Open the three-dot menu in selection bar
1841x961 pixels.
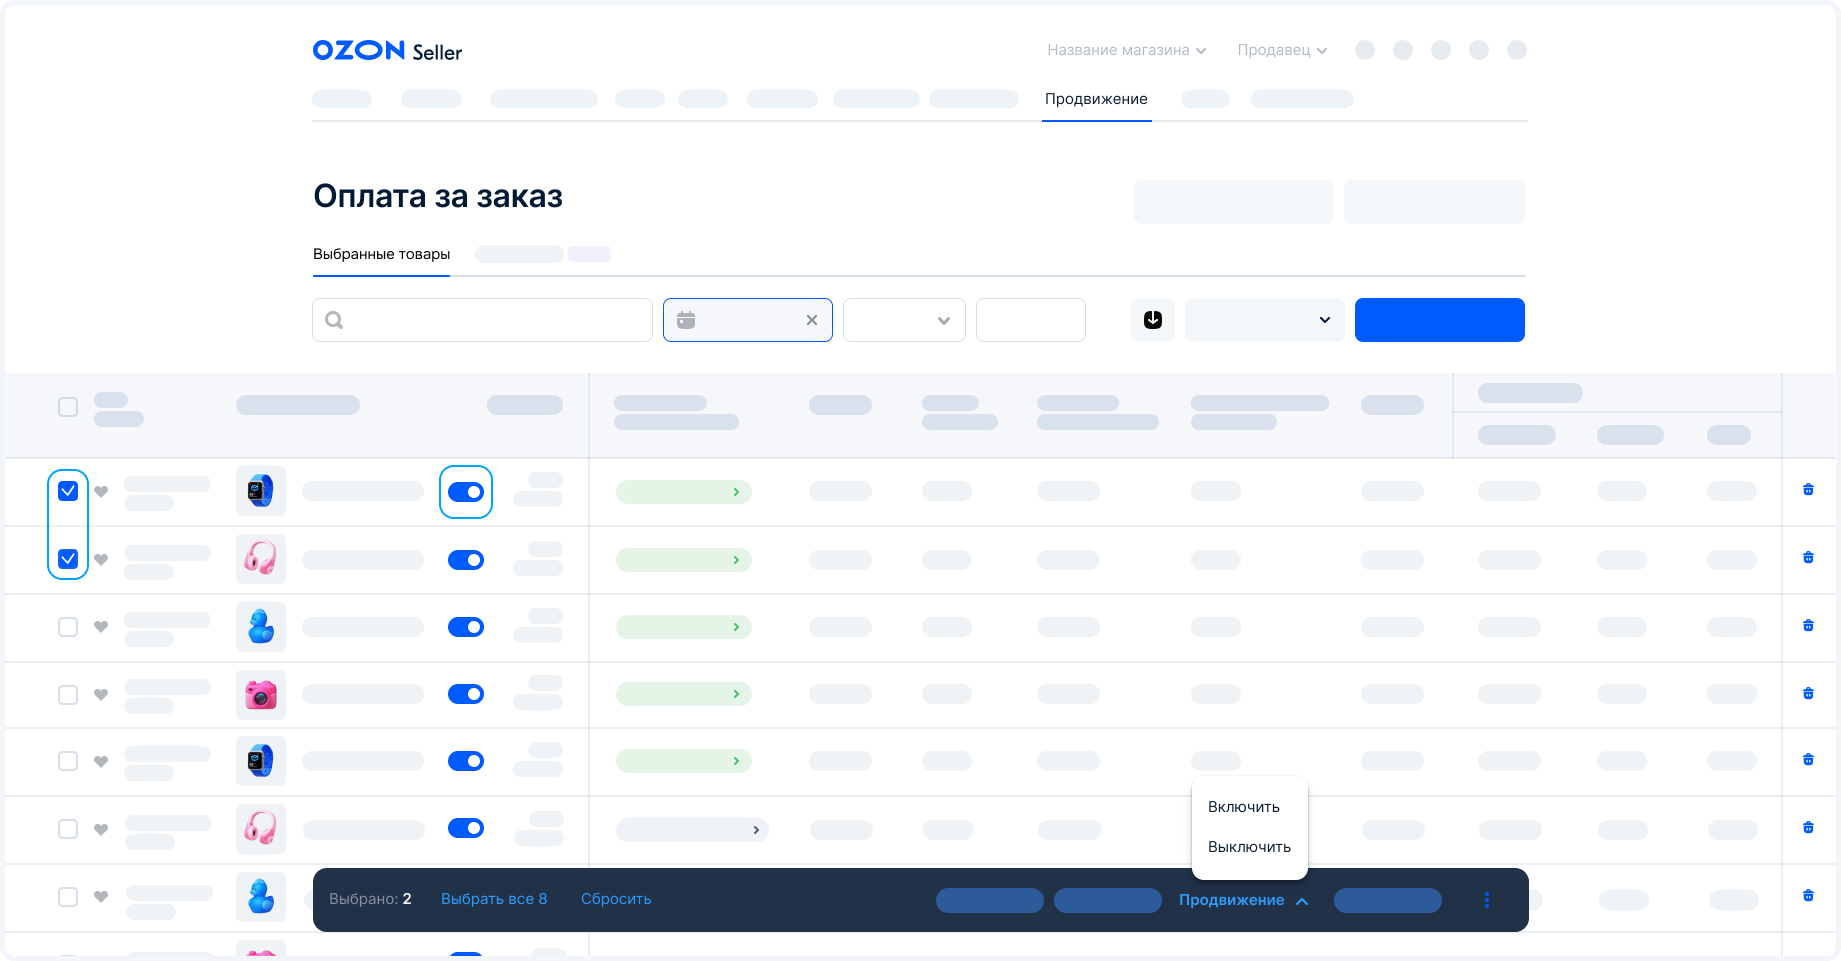pos(1486,900)
